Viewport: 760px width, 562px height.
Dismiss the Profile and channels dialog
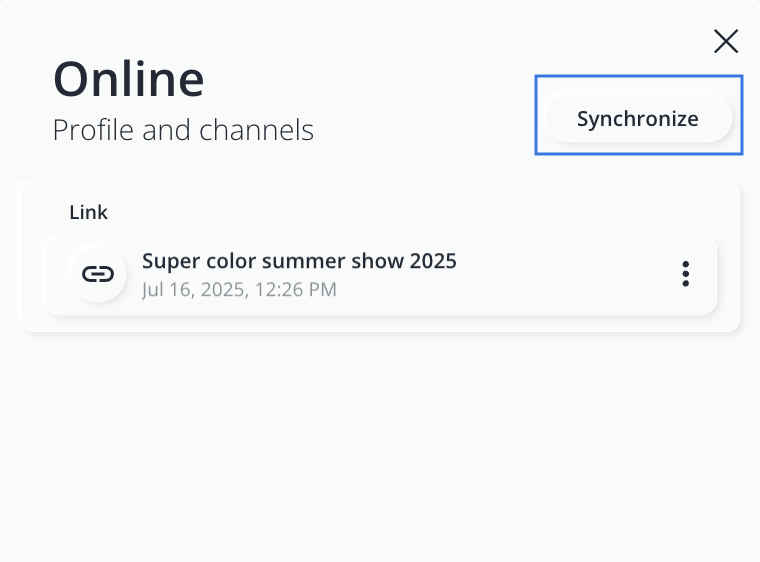pos(726,41)
